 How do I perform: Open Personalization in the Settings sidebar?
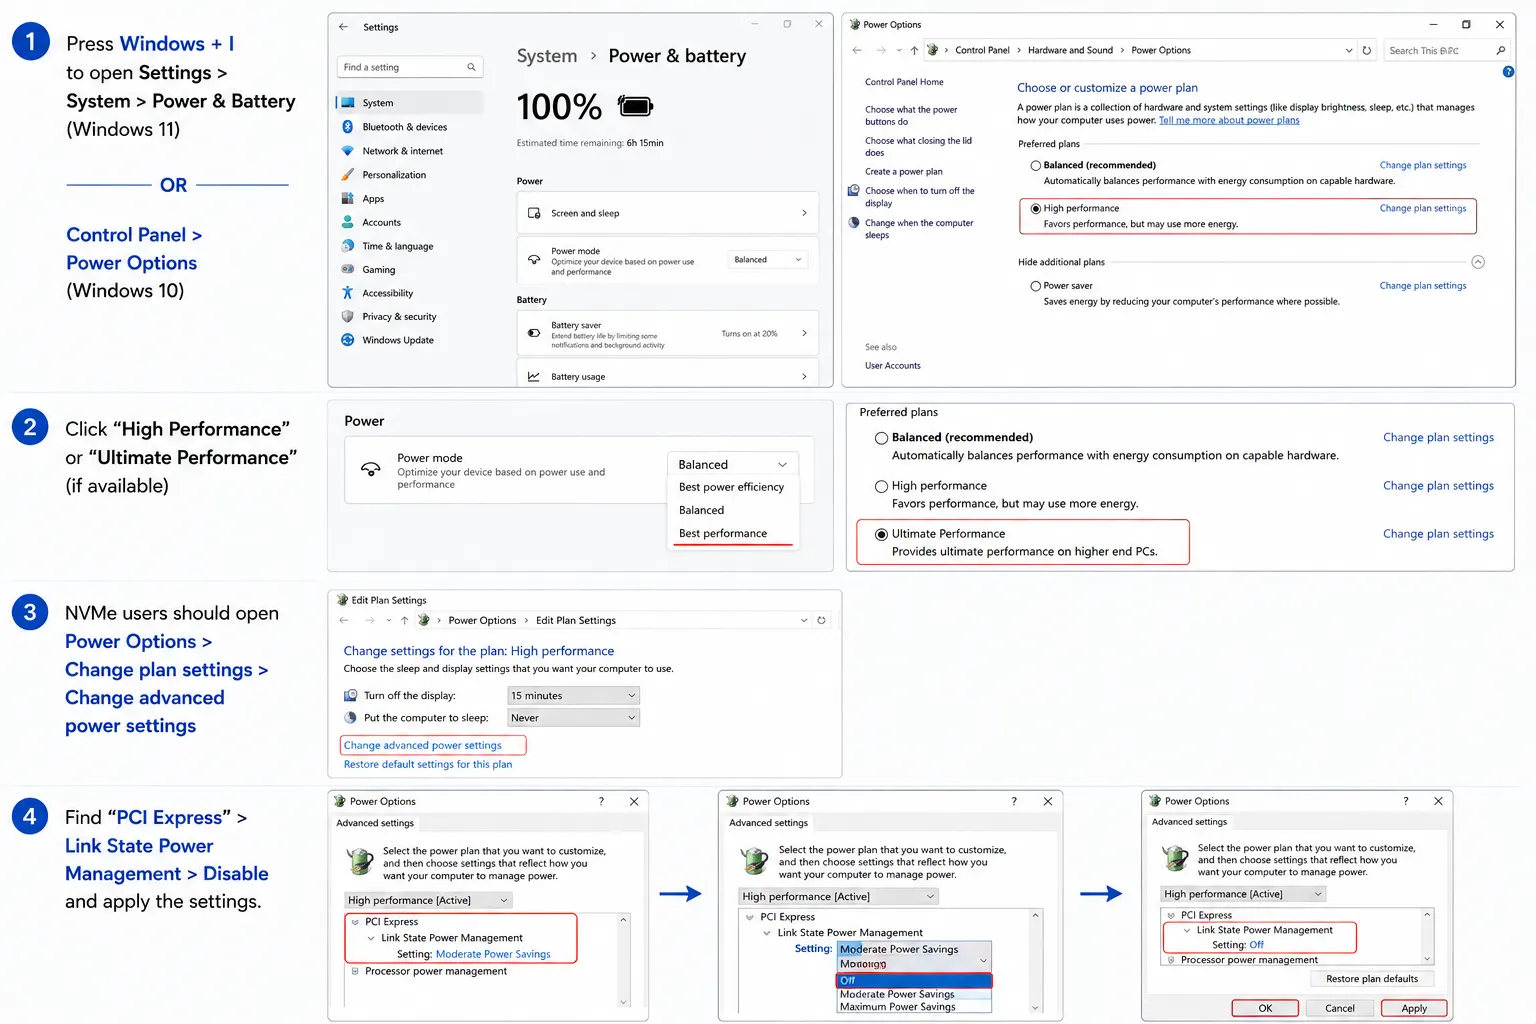pyautogui.click(x=394, y=175)
